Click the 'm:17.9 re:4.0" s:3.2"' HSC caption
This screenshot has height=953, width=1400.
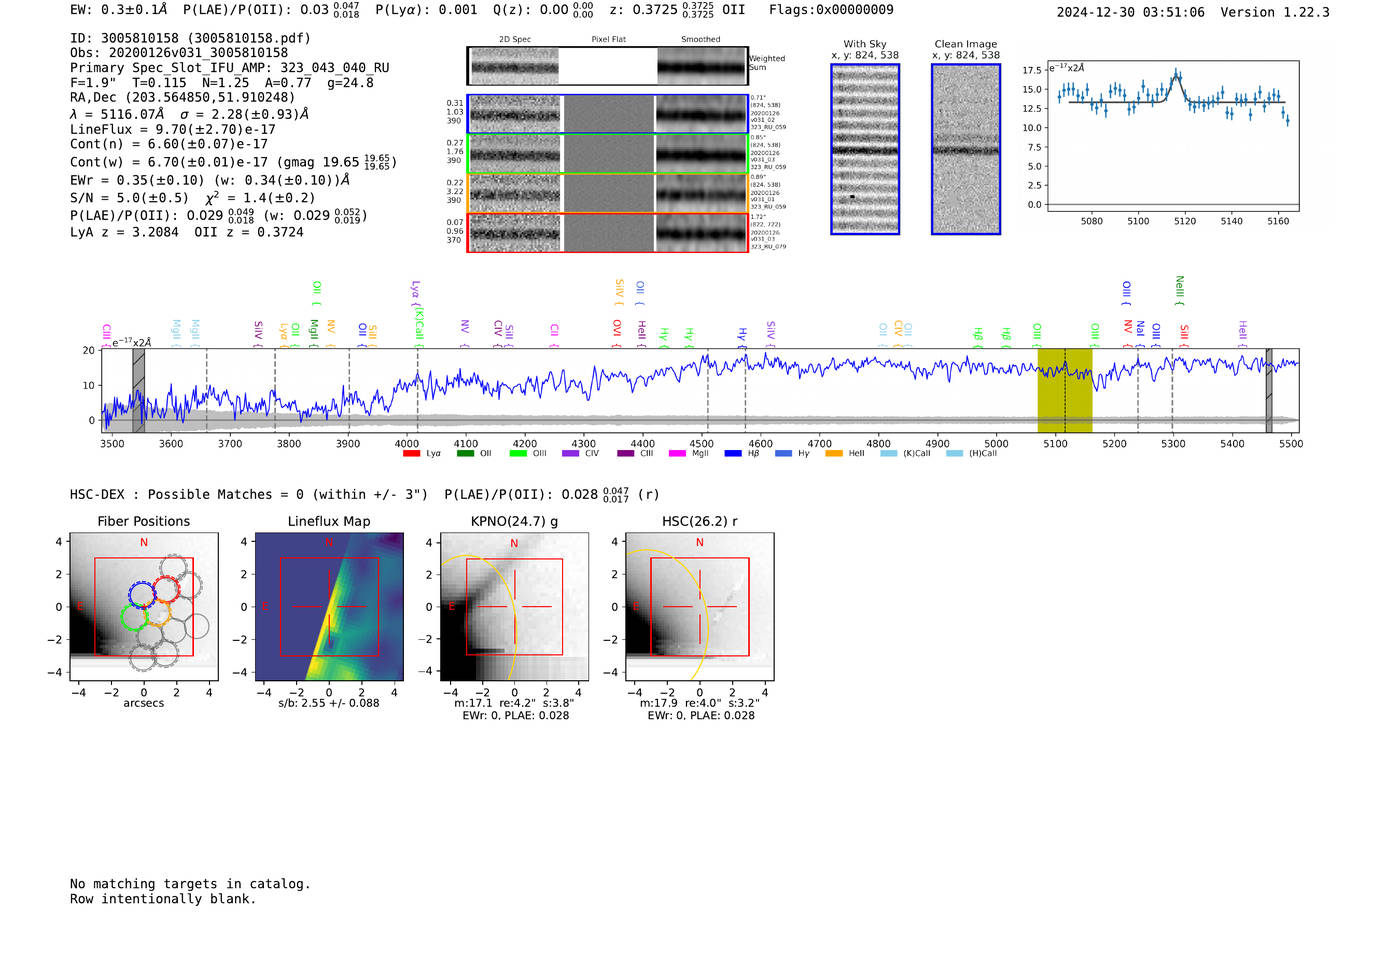(x=699, y=703)
